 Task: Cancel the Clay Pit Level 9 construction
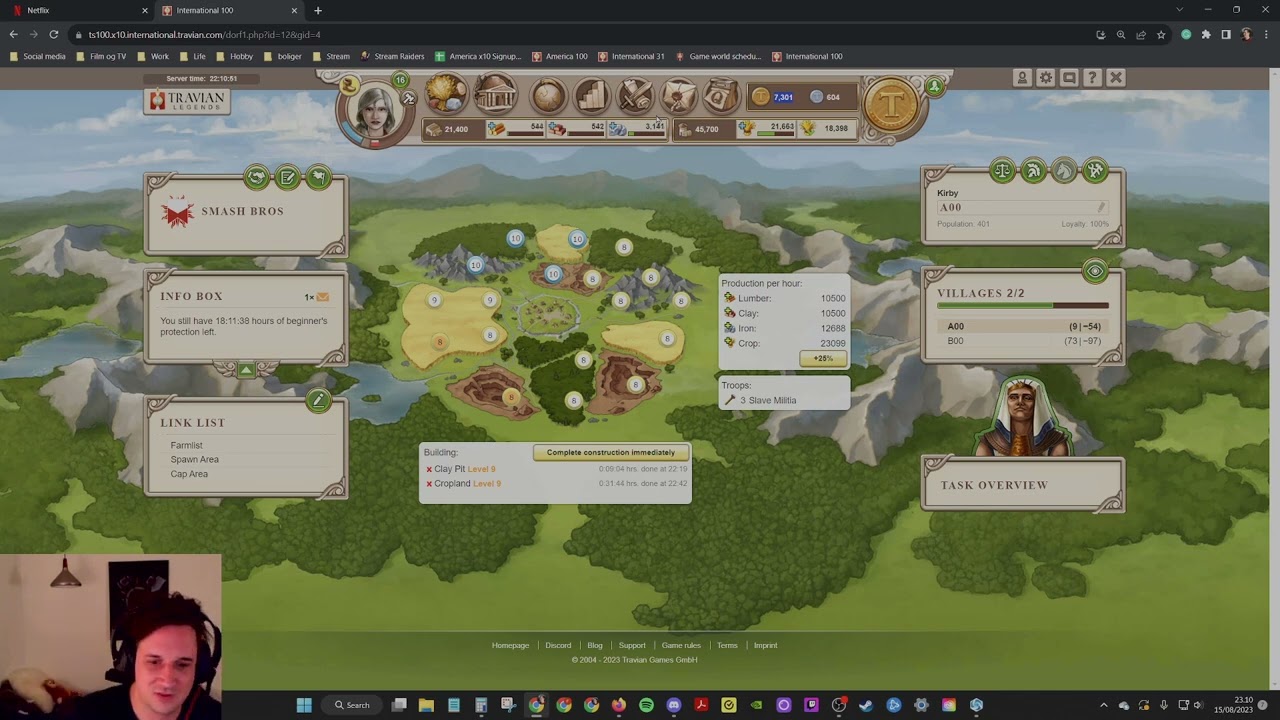[429, 469]
